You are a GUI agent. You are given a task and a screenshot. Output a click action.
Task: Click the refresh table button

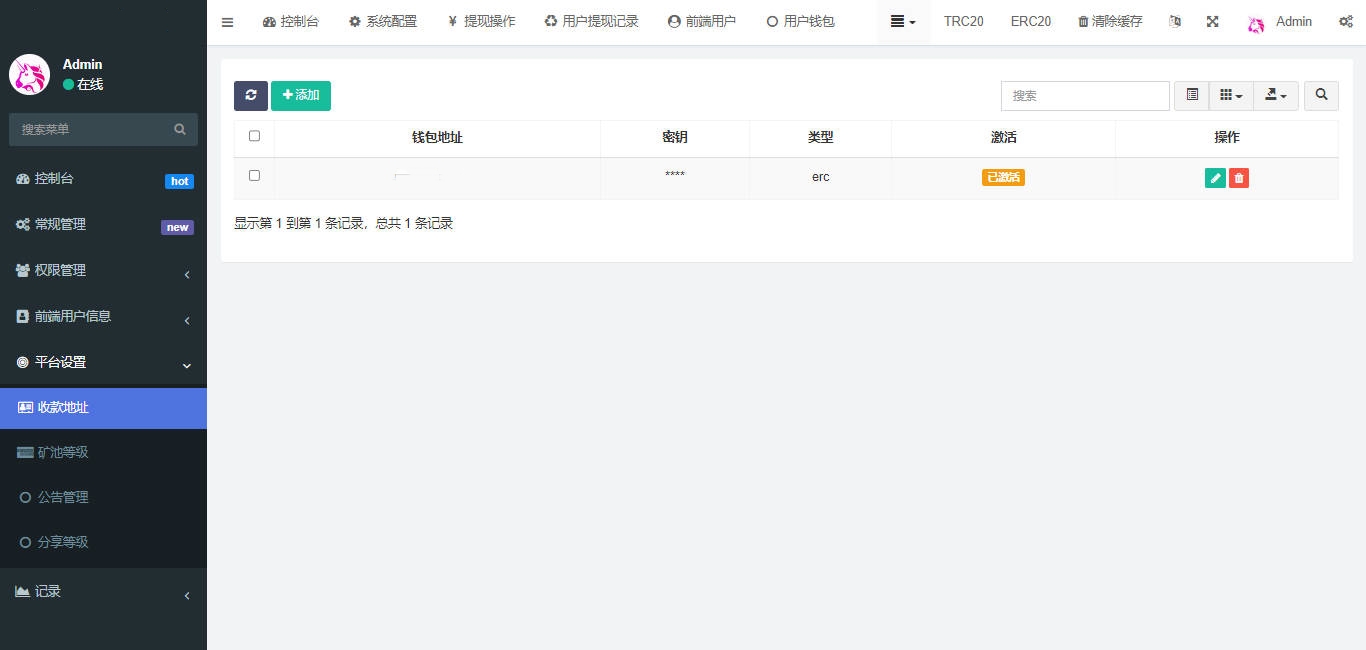click(250, 95)
